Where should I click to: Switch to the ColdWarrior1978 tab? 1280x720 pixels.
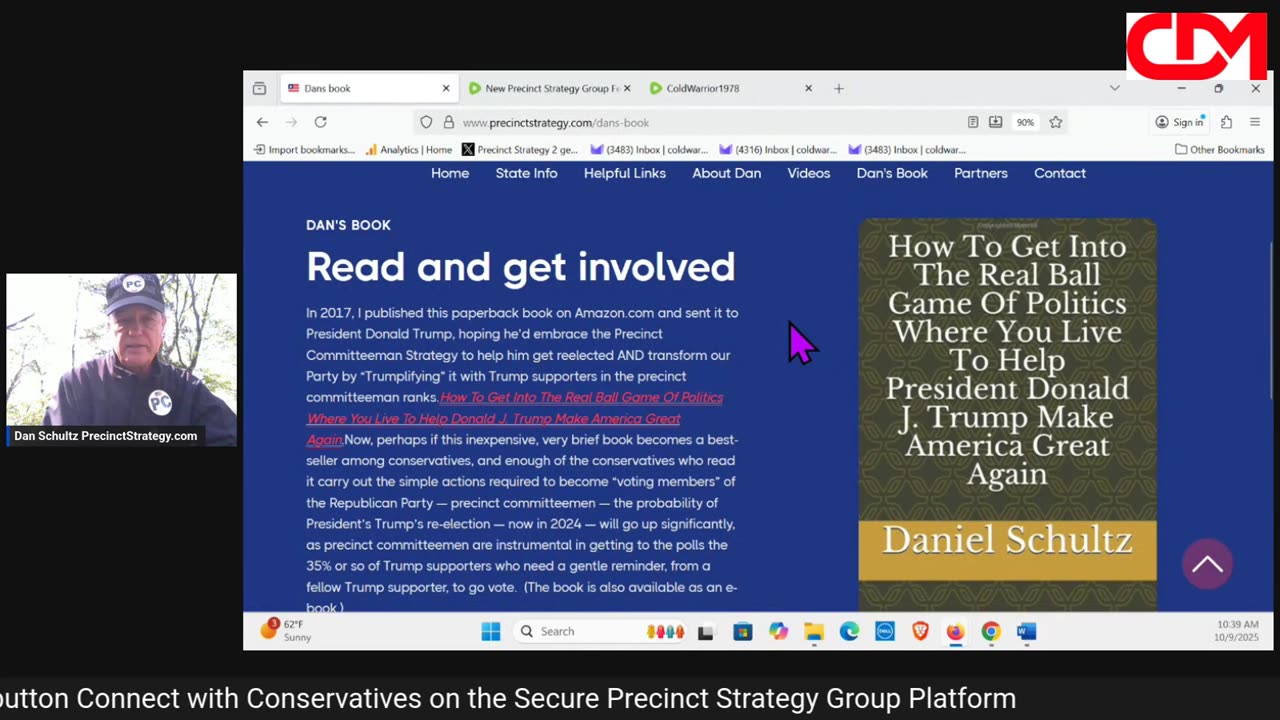(730, 88)
